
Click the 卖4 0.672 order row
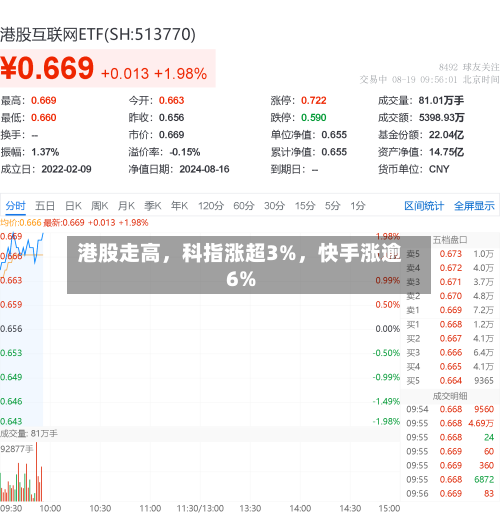[450, 268]
